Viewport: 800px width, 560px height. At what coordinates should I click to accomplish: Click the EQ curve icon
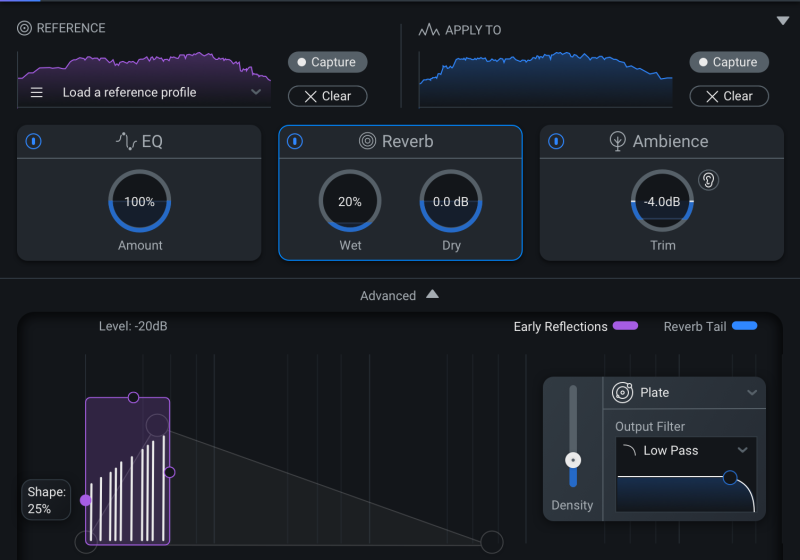[126, 141]
